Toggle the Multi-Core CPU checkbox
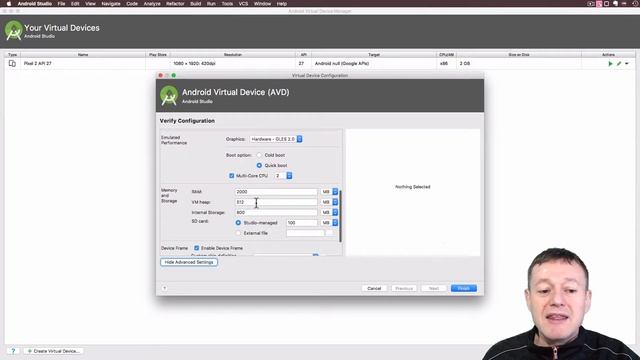Viewport: 640px width, 360px height. 231,176
